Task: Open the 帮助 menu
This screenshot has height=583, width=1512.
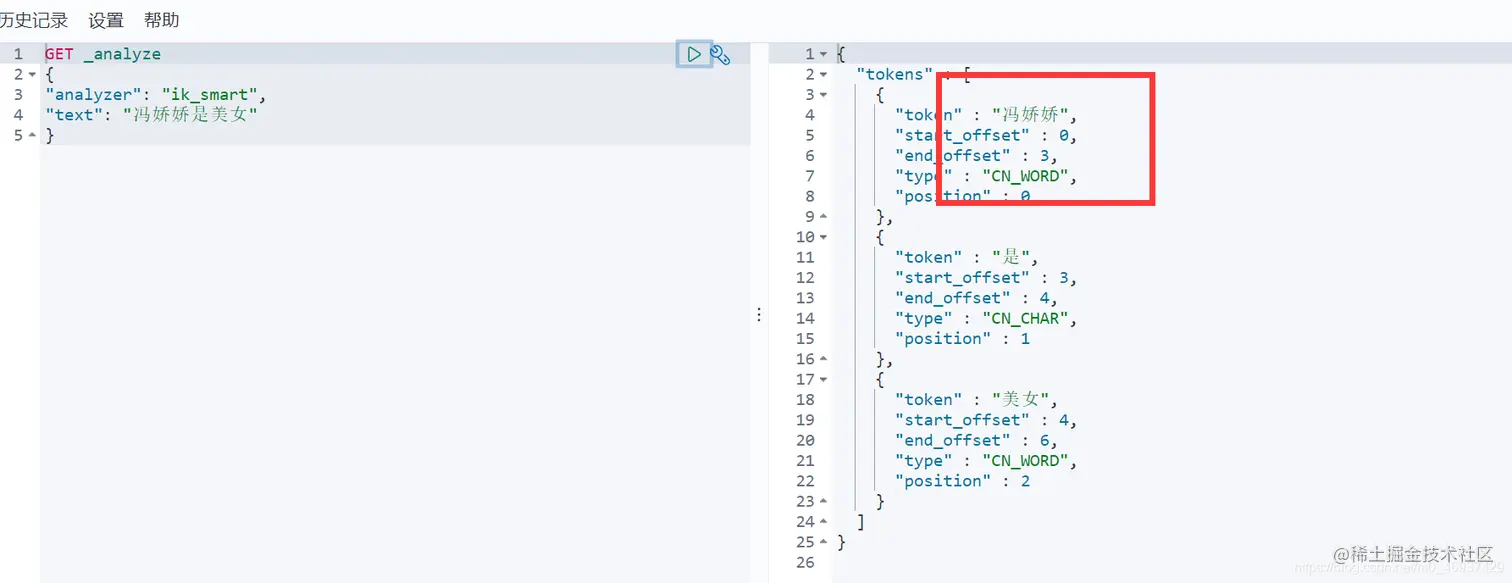Action: (162, 20)
